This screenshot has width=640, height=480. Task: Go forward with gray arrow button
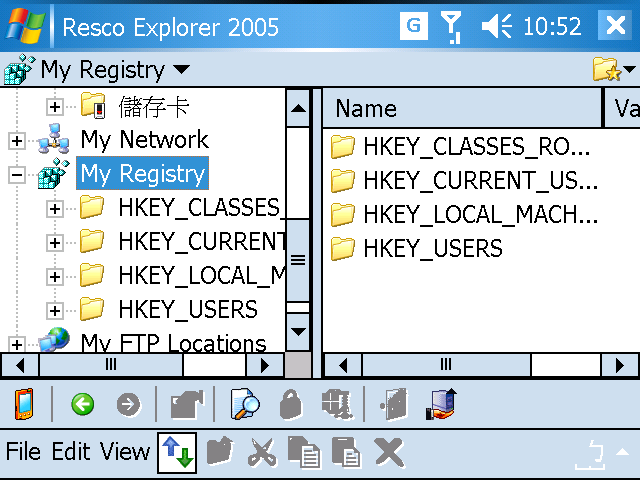coord(128,404)
